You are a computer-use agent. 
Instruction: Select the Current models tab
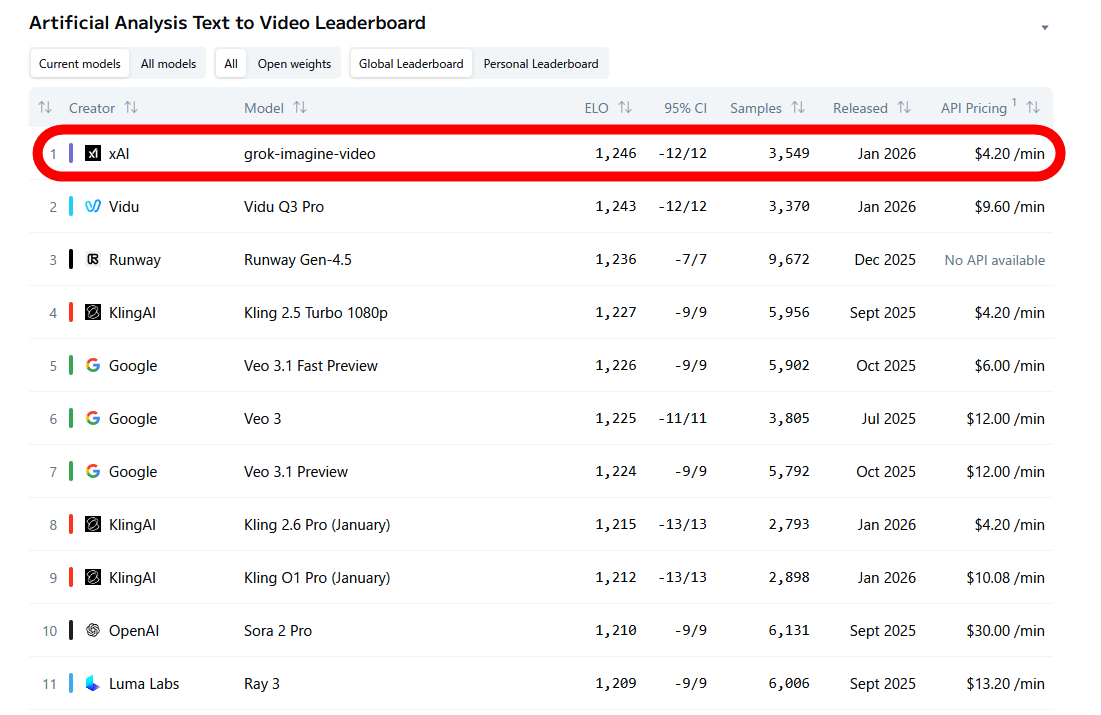(80, 64)
